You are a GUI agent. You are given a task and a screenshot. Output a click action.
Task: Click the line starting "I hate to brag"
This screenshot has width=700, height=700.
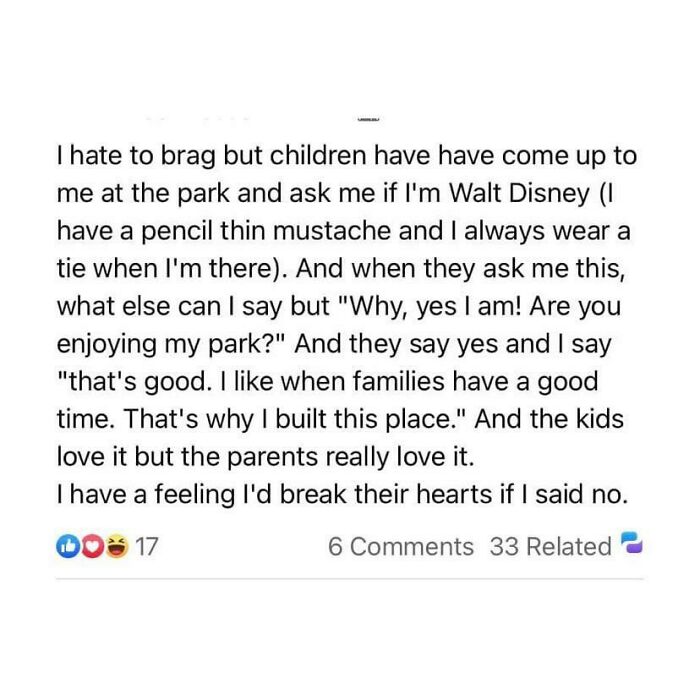point(347,159)
